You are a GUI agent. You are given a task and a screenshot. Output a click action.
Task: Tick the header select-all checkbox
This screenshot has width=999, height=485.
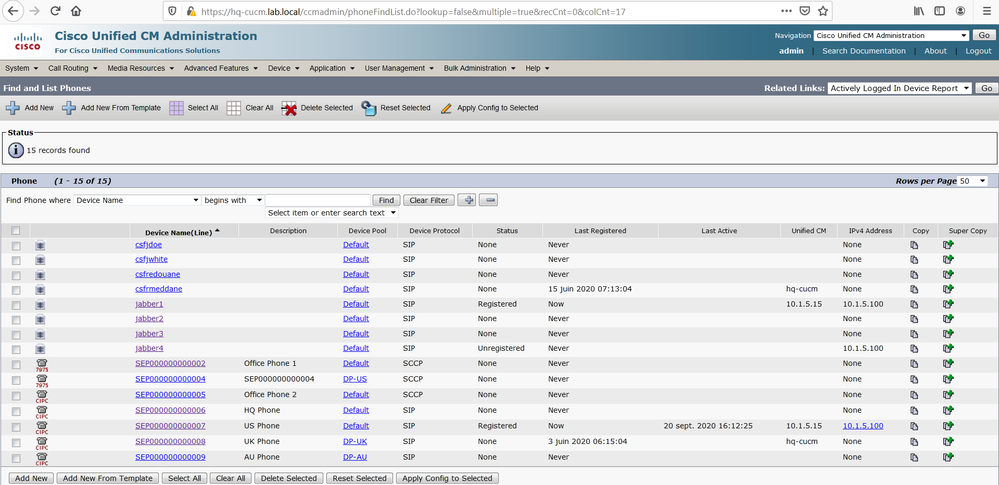(16, 231)
